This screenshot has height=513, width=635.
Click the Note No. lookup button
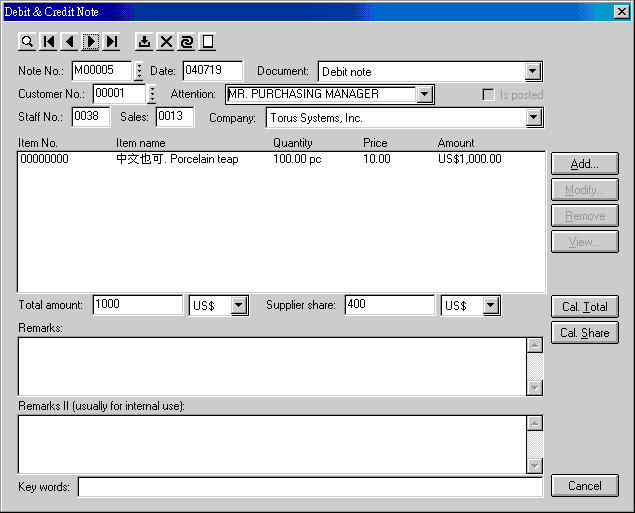coord(139,71)
